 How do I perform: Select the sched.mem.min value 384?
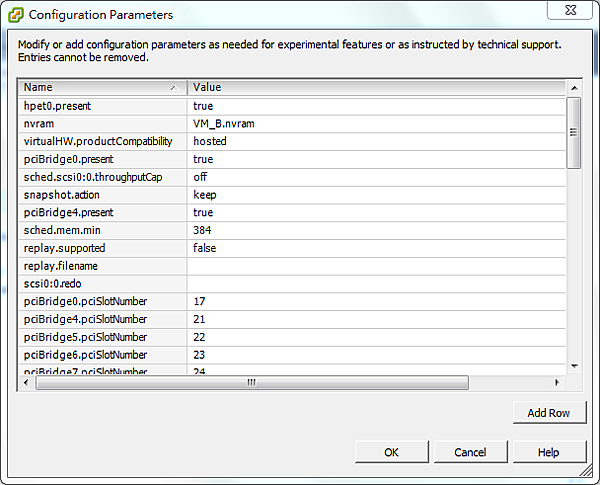pos(376,230)
